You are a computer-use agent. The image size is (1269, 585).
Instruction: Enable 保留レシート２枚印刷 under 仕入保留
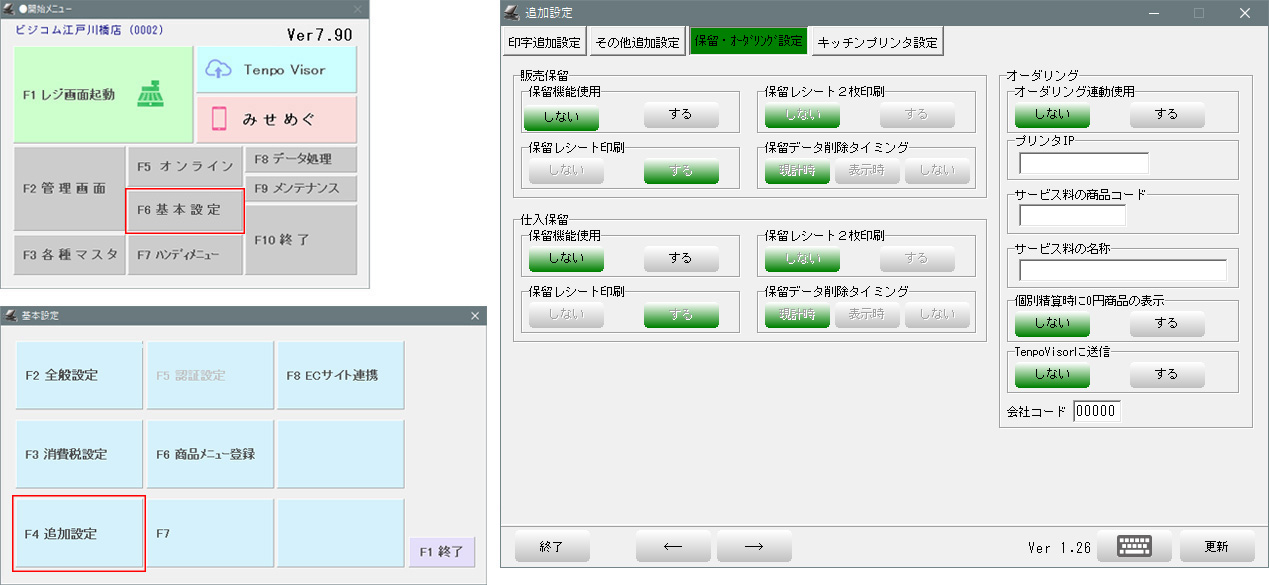[916, 258]
